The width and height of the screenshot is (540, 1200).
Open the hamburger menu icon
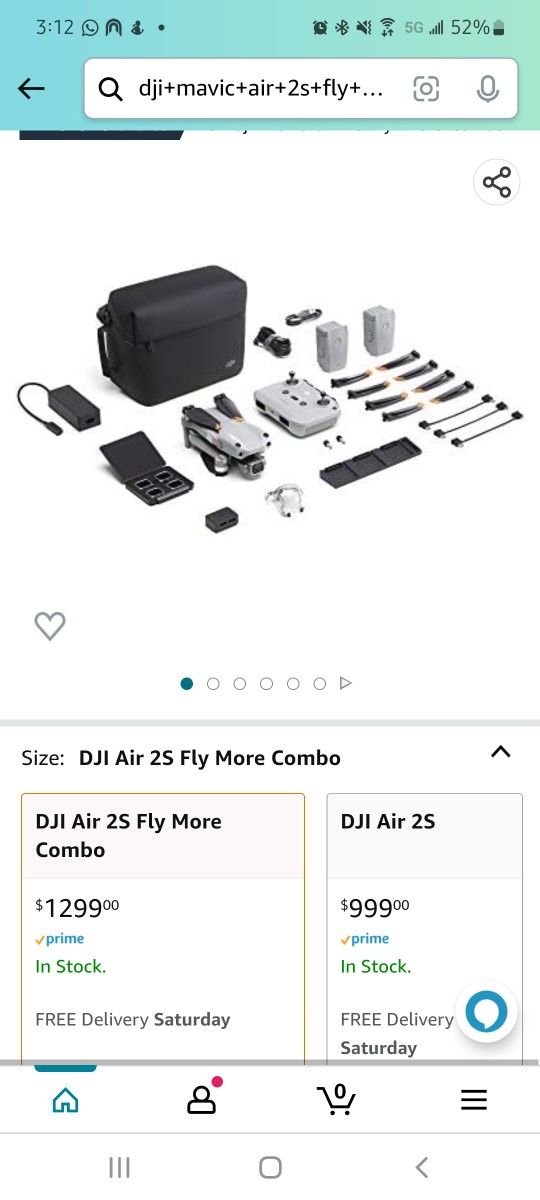474,1100
